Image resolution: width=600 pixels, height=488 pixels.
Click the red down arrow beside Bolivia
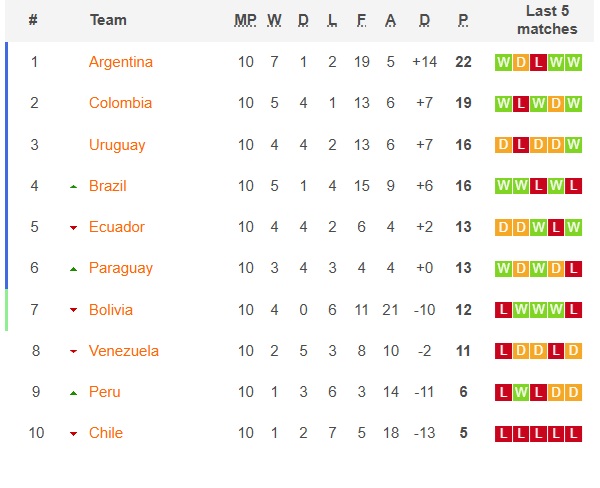(73, 310)
